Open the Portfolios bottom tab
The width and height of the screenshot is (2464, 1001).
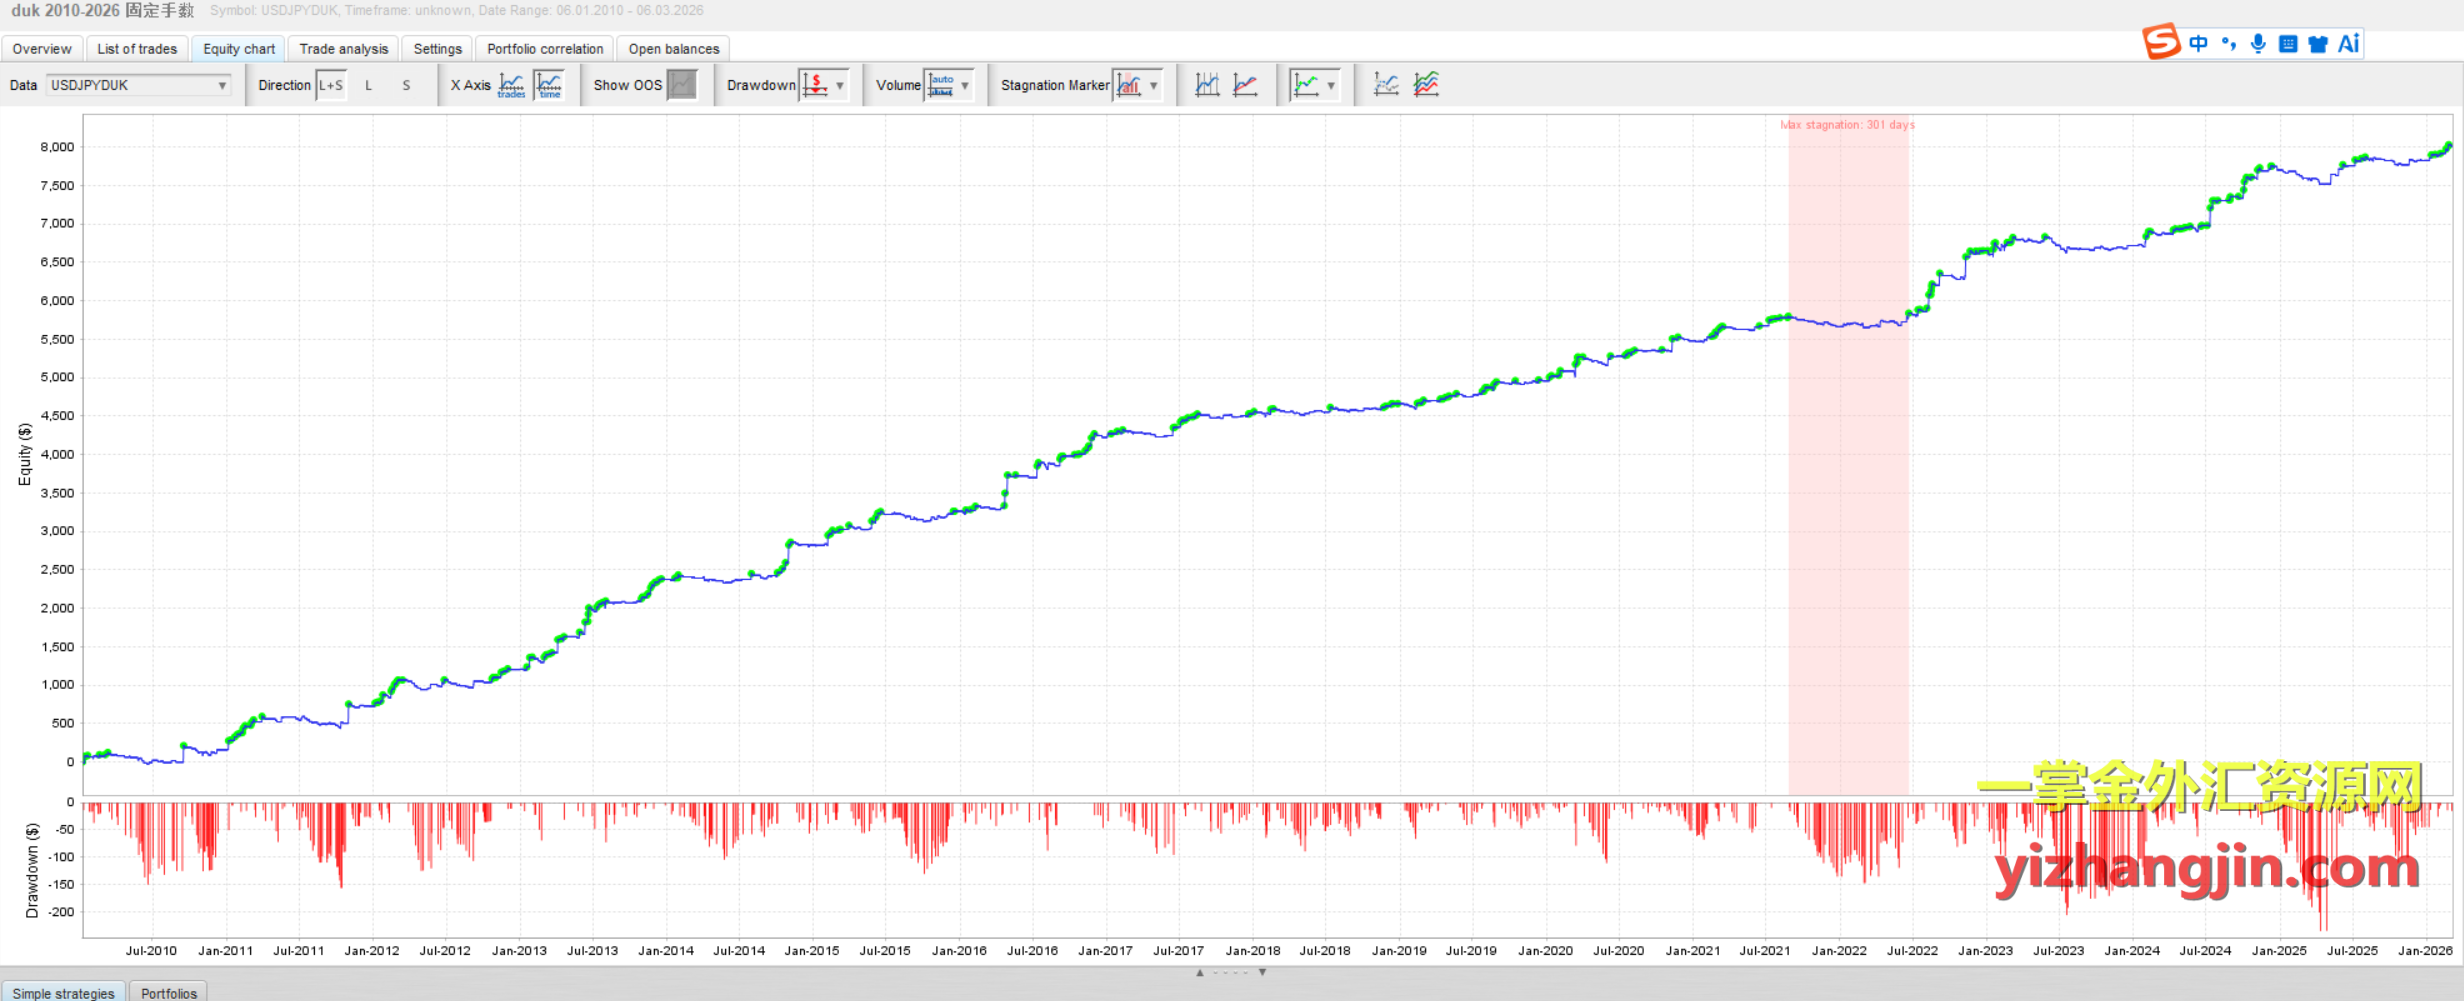169,993
